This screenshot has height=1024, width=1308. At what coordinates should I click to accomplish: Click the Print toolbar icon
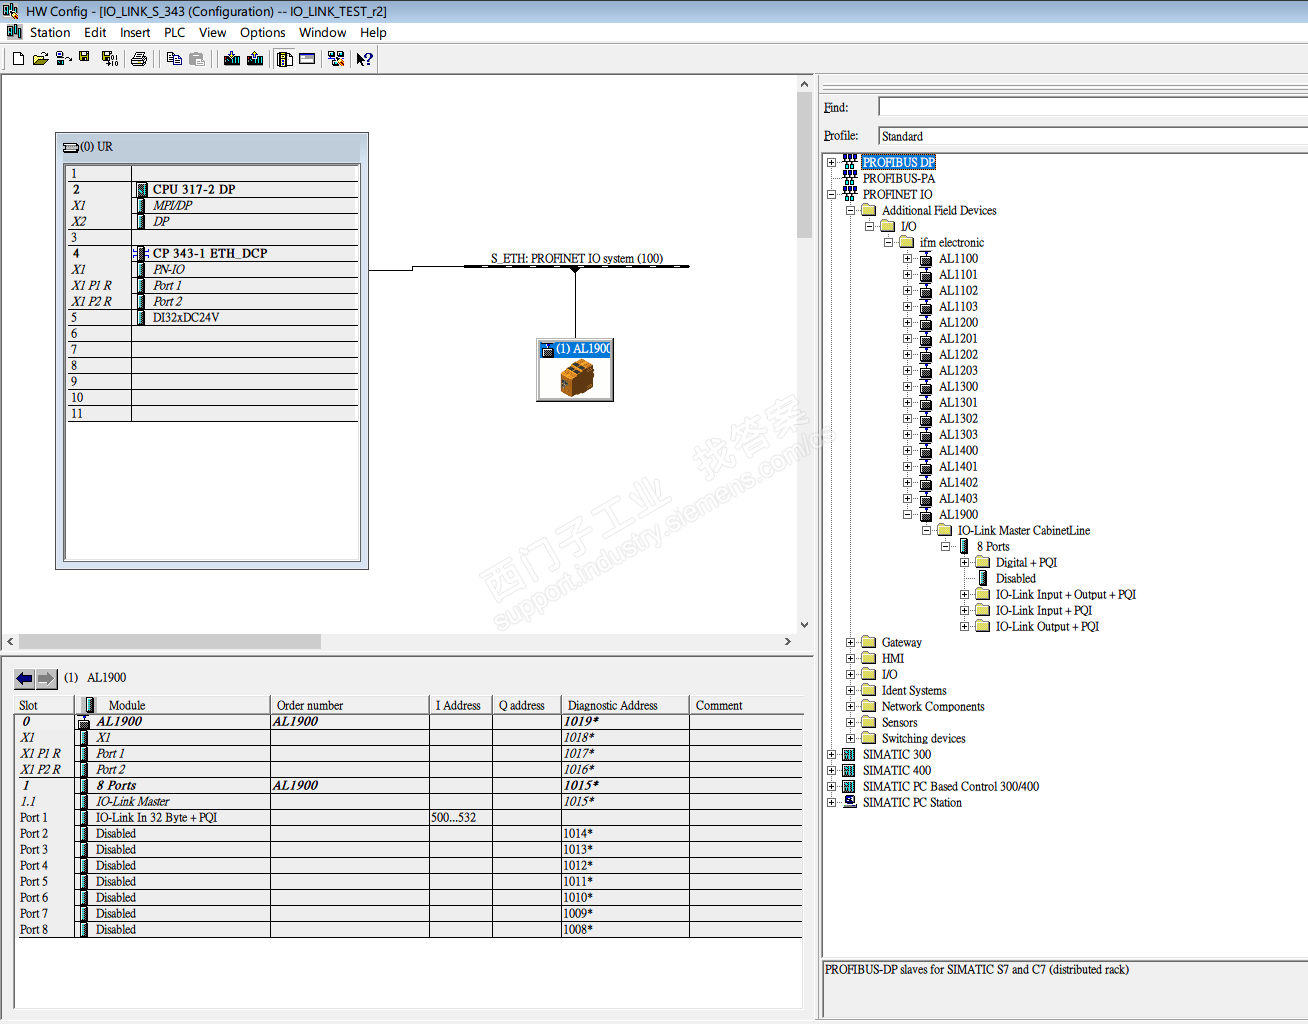point(139,59)
